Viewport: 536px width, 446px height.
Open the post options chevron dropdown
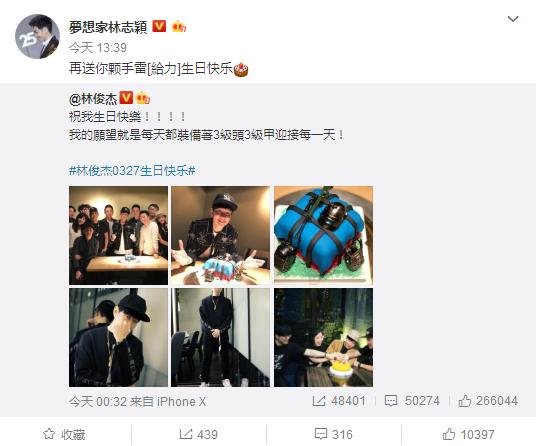(x=513, y=19)
